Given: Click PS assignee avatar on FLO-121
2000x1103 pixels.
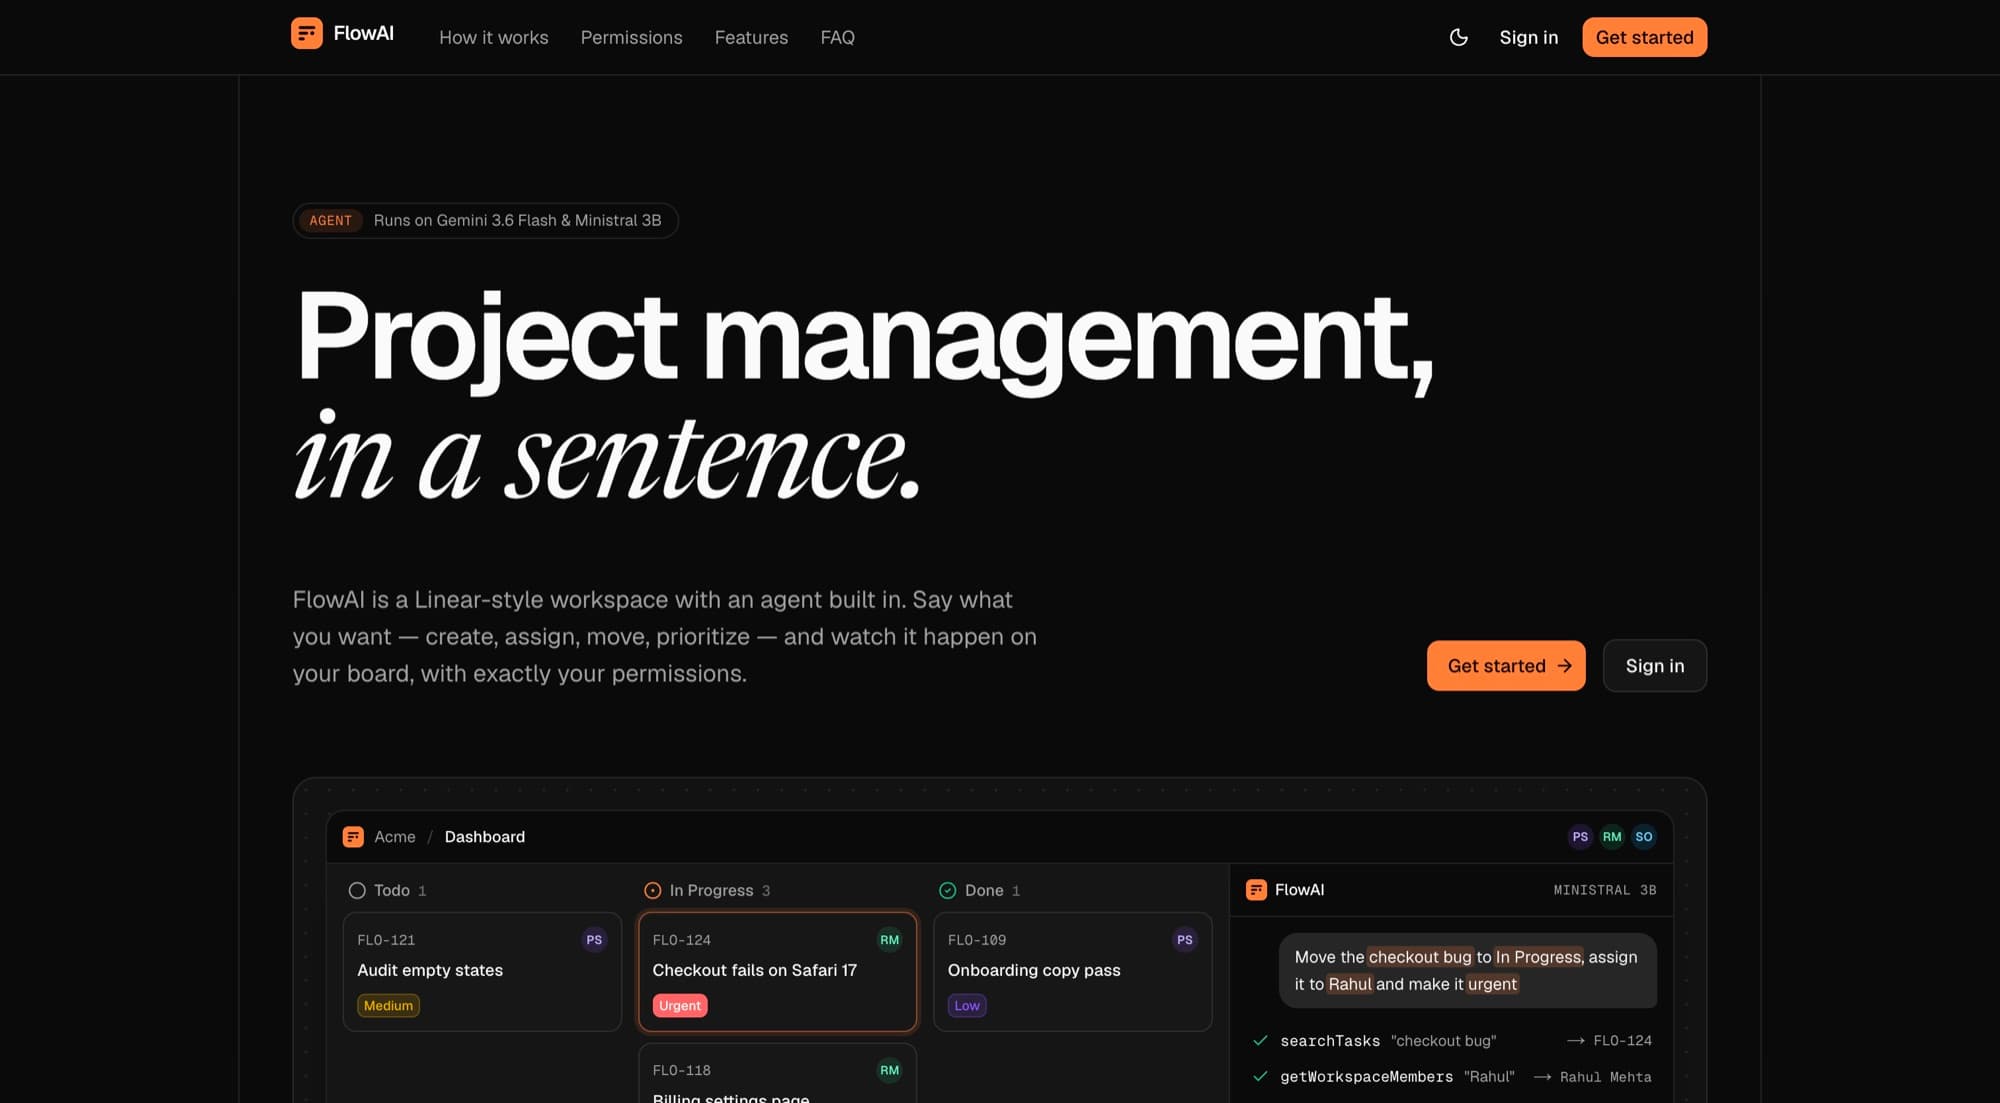Looking at the screenshot, I should [x=594, y=940].
